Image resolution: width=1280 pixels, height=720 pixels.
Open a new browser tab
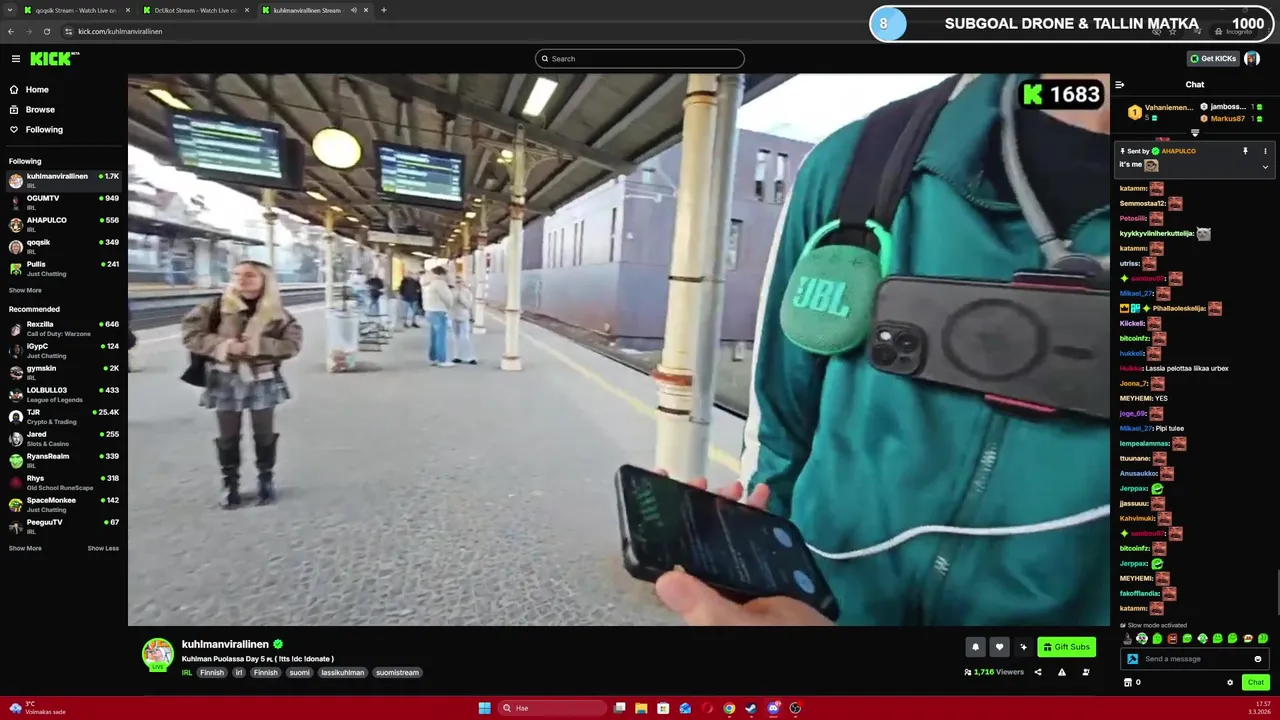(384, 10)
